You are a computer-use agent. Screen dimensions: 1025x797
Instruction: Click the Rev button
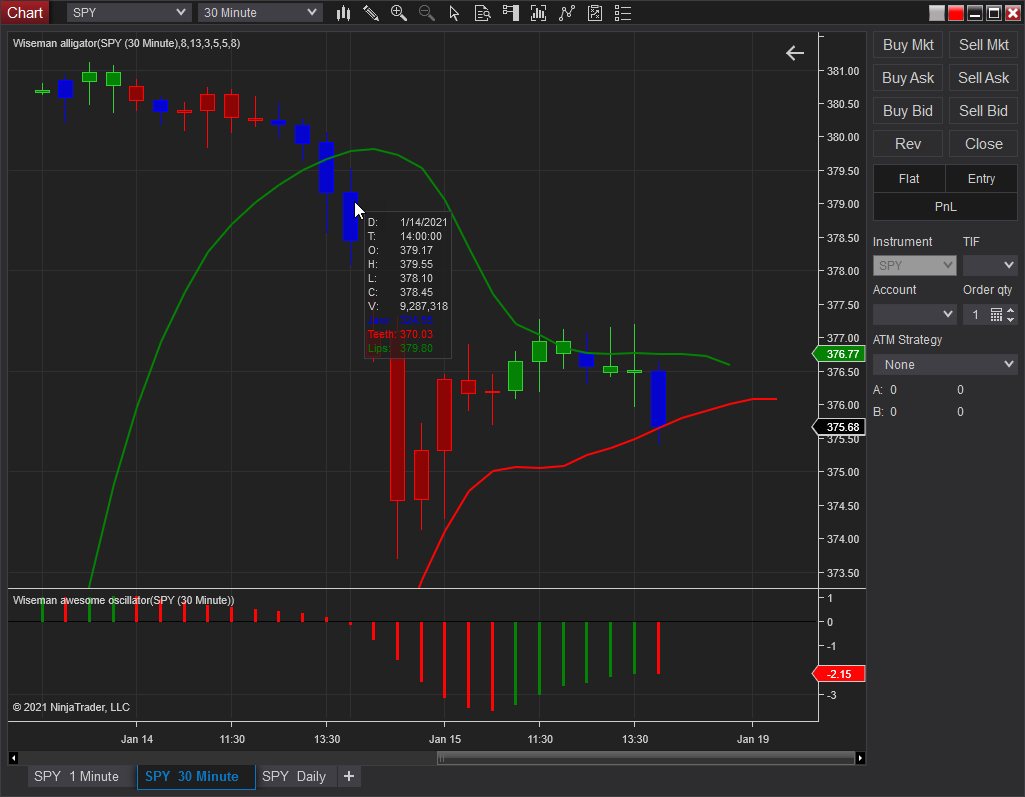908,144
